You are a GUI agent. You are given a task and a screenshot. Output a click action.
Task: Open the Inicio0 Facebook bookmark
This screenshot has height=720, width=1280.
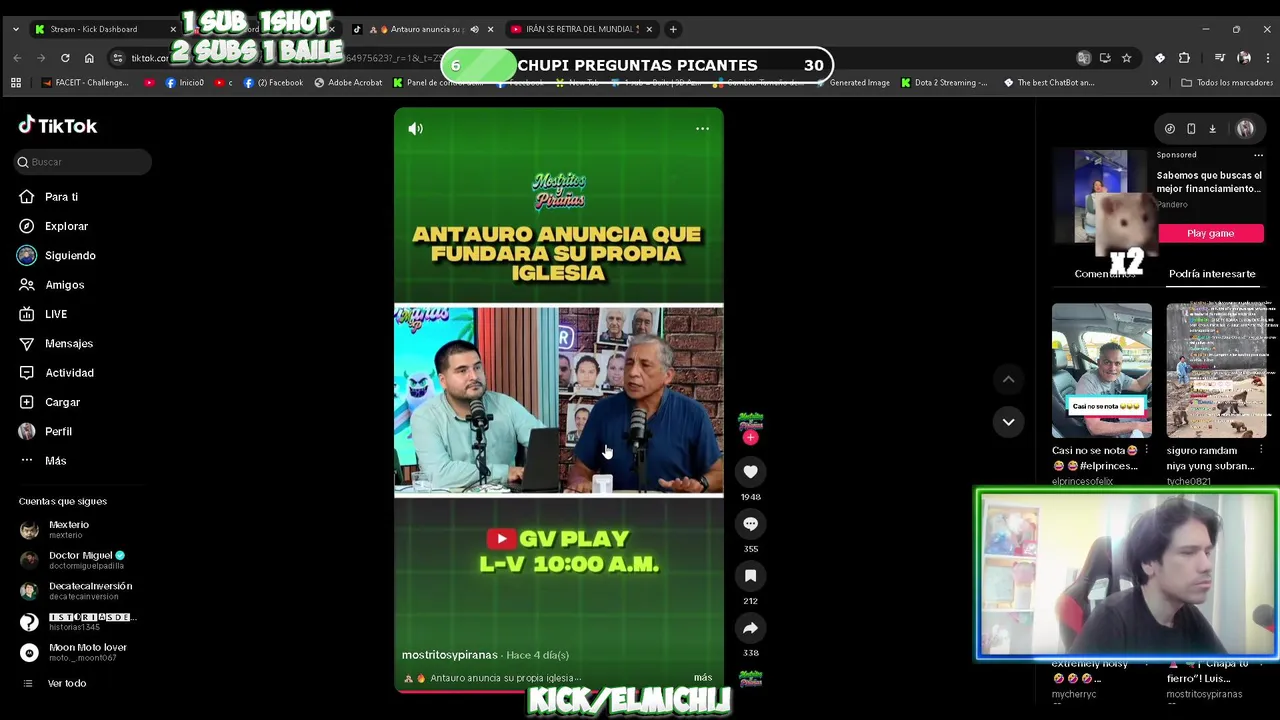tap(184, 83)
